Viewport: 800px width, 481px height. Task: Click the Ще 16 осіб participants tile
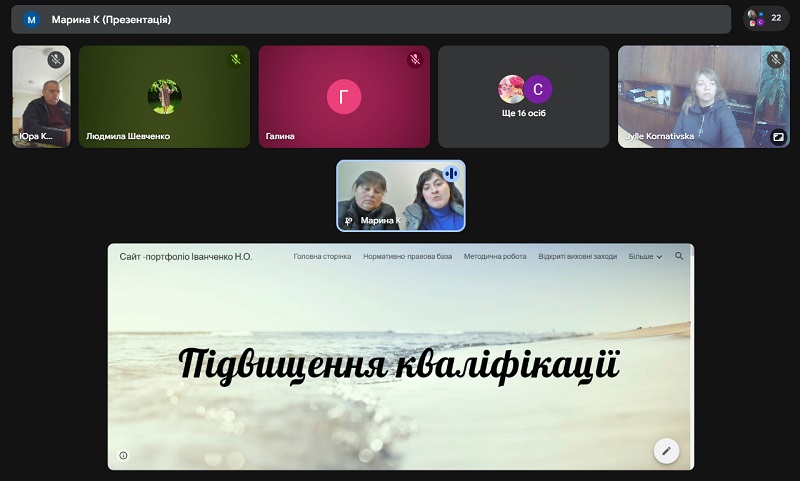click(x=524, y=97)
